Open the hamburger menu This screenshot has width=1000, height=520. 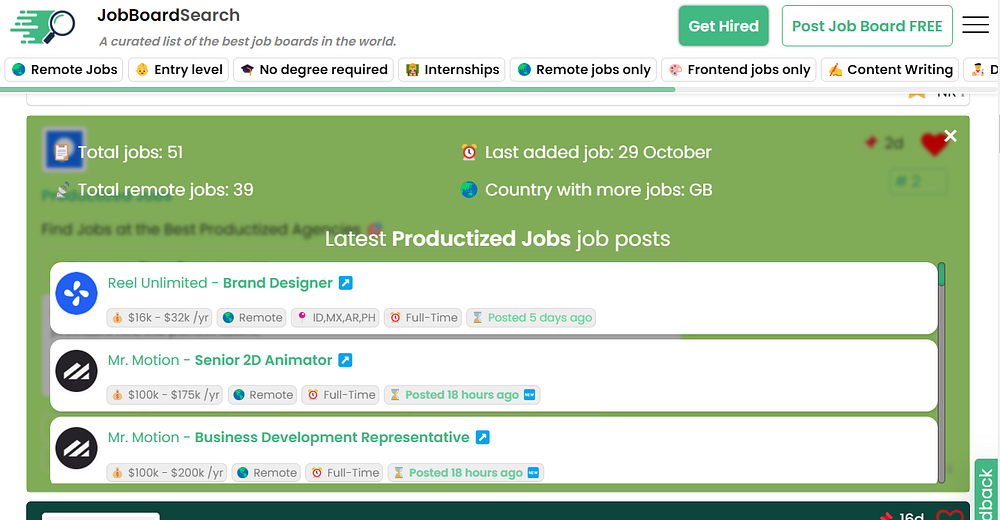tap(975, 25)
